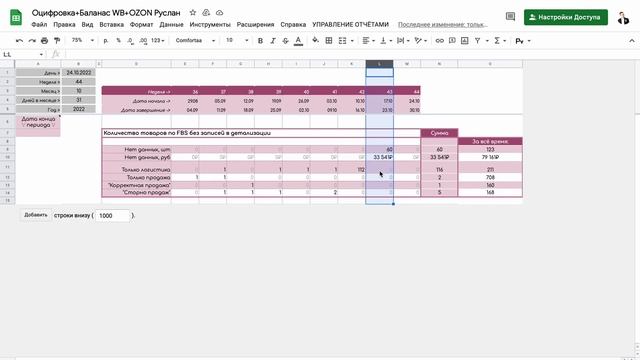Click the formula bar input
Viewport: 640px width, 360px height.
coord(351,54)
